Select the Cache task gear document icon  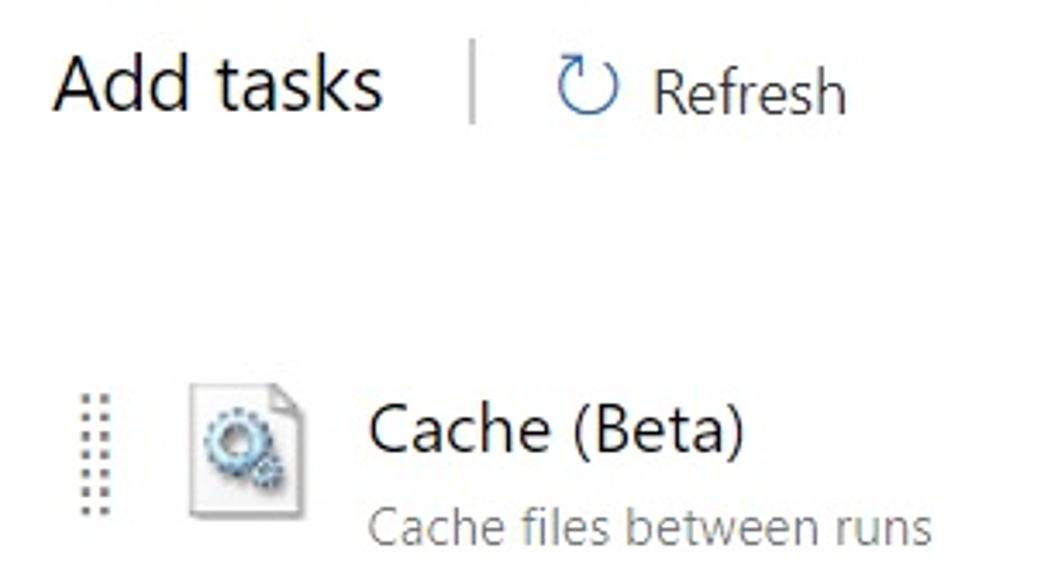tap(246, 450)
